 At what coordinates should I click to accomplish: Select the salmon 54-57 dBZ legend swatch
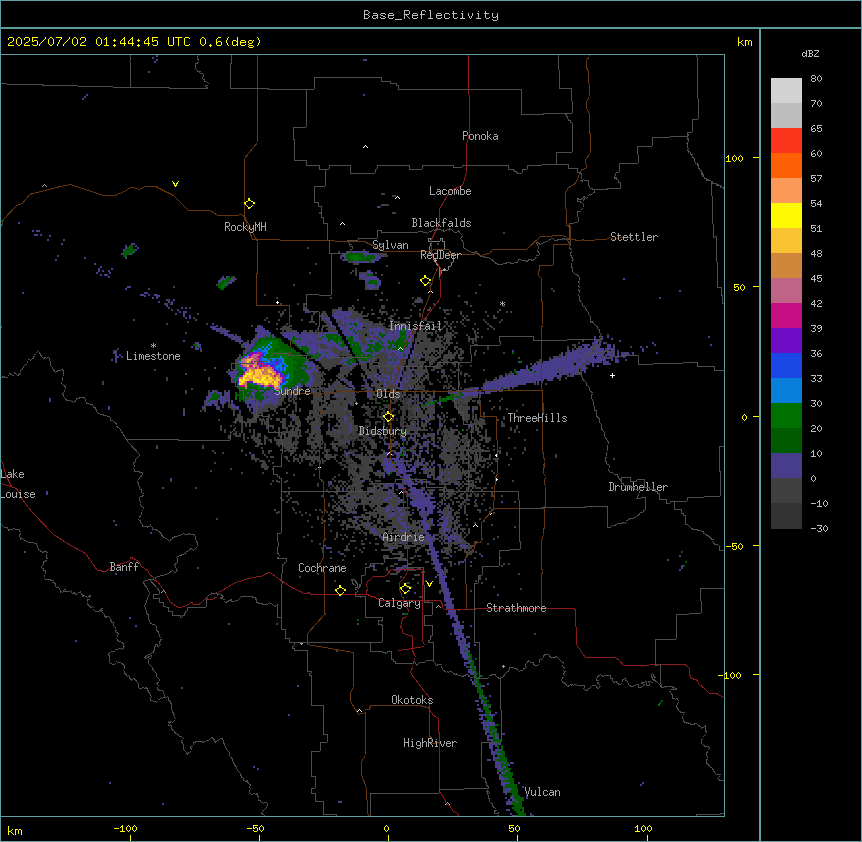tap(786, 190)
